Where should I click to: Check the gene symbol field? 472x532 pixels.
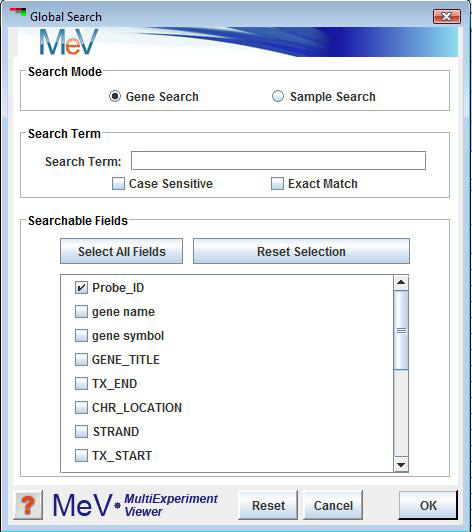pyautogui.click(x=81, y=336)
